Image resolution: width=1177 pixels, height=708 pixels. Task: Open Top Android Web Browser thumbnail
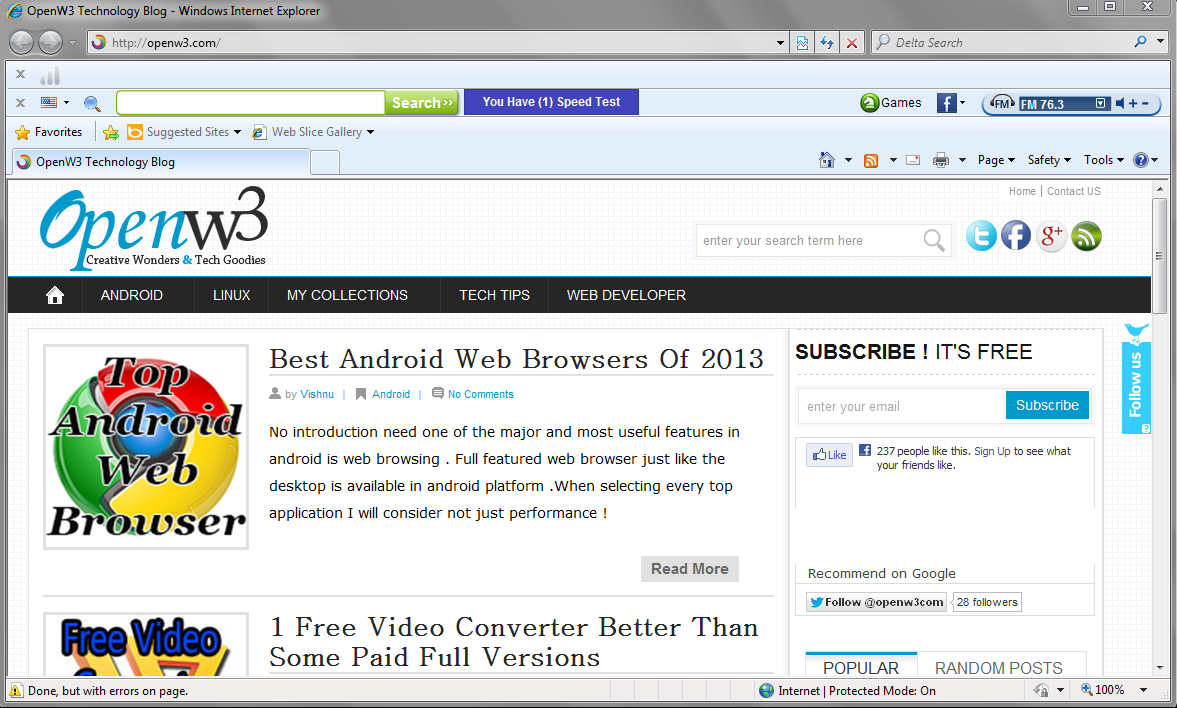pyautogui.click(x=146, y=447)
